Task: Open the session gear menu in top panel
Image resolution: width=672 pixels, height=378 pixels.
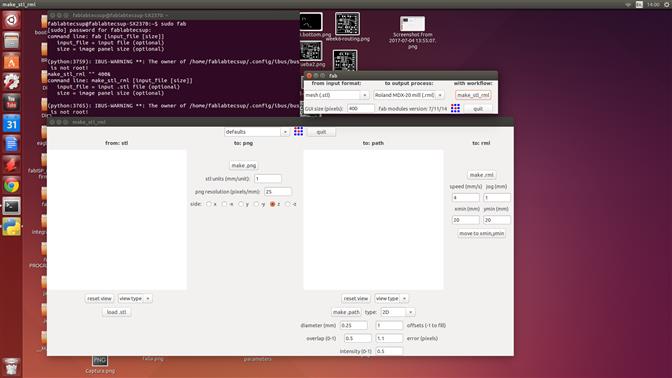Action: point(667,4)
